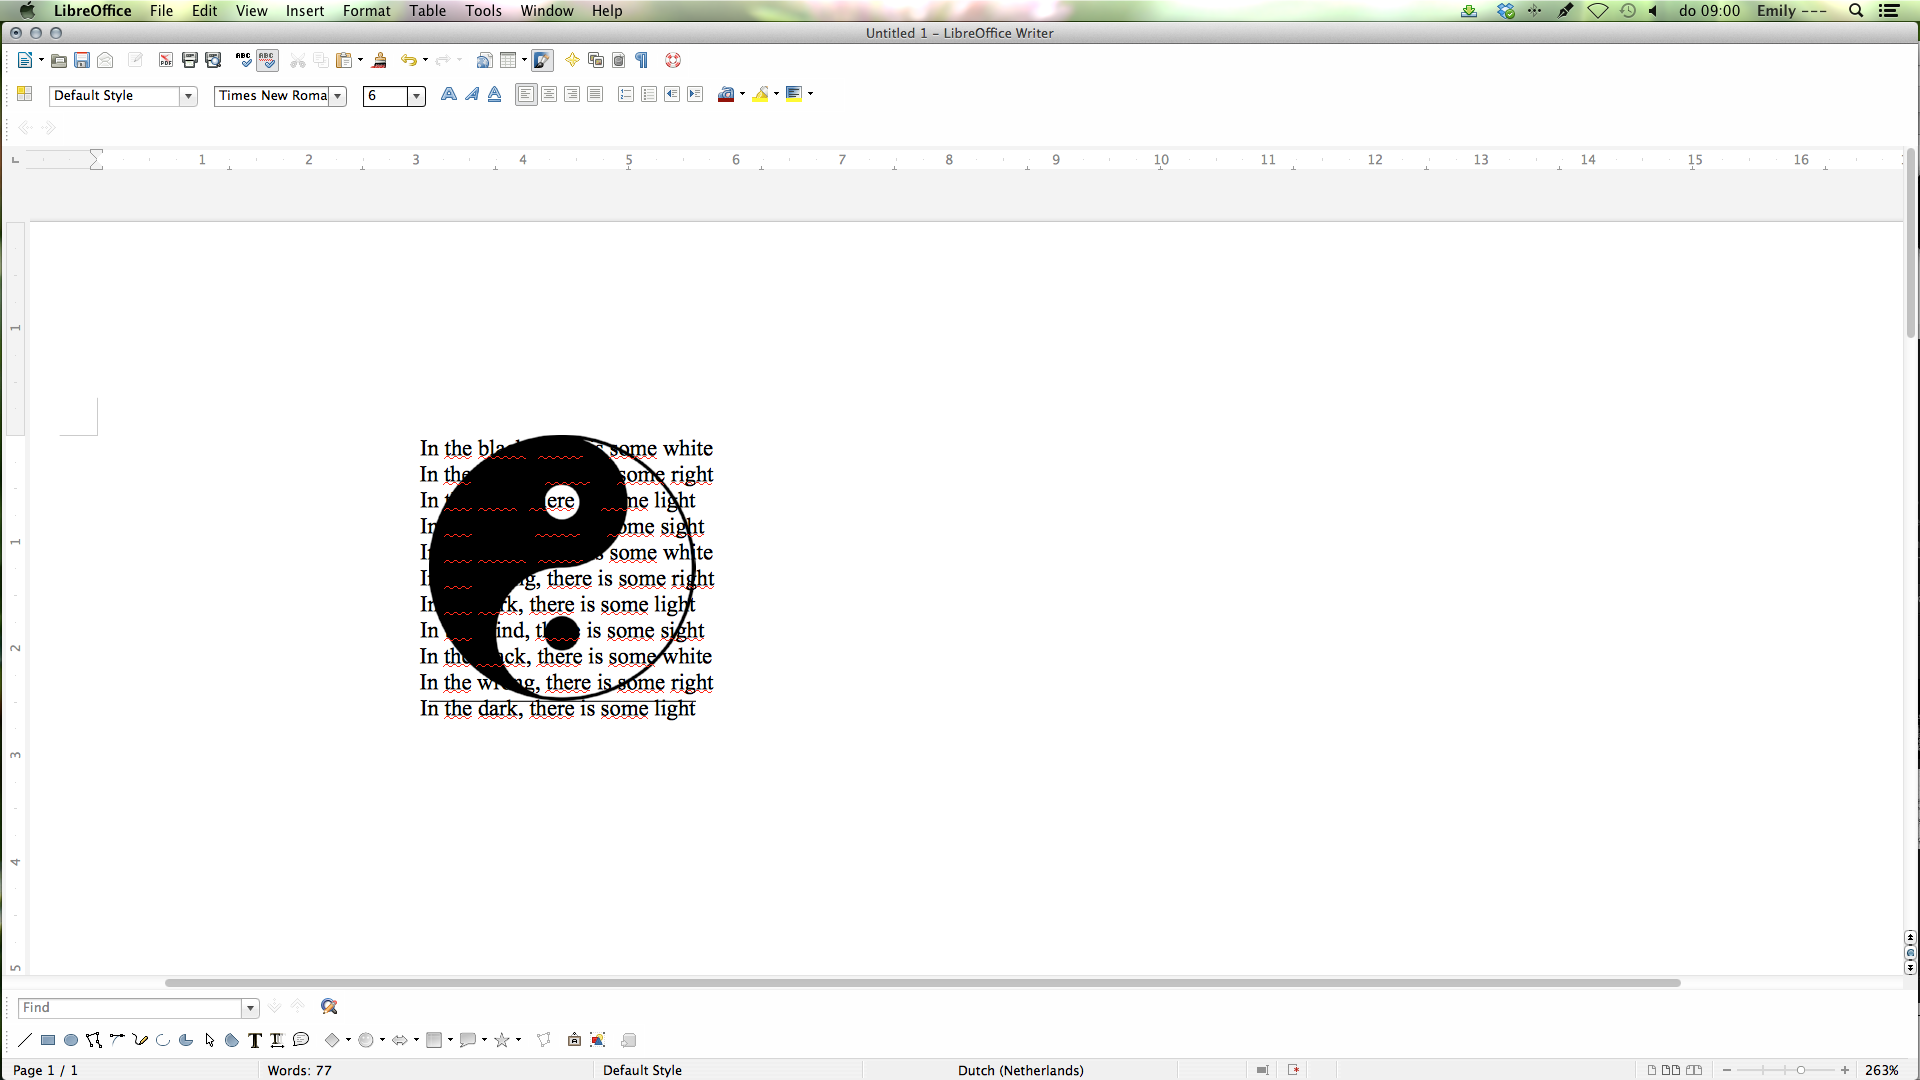Select the Callouts tool
This screenshot has height=1080, width=1920.
tap(301, 1040)
